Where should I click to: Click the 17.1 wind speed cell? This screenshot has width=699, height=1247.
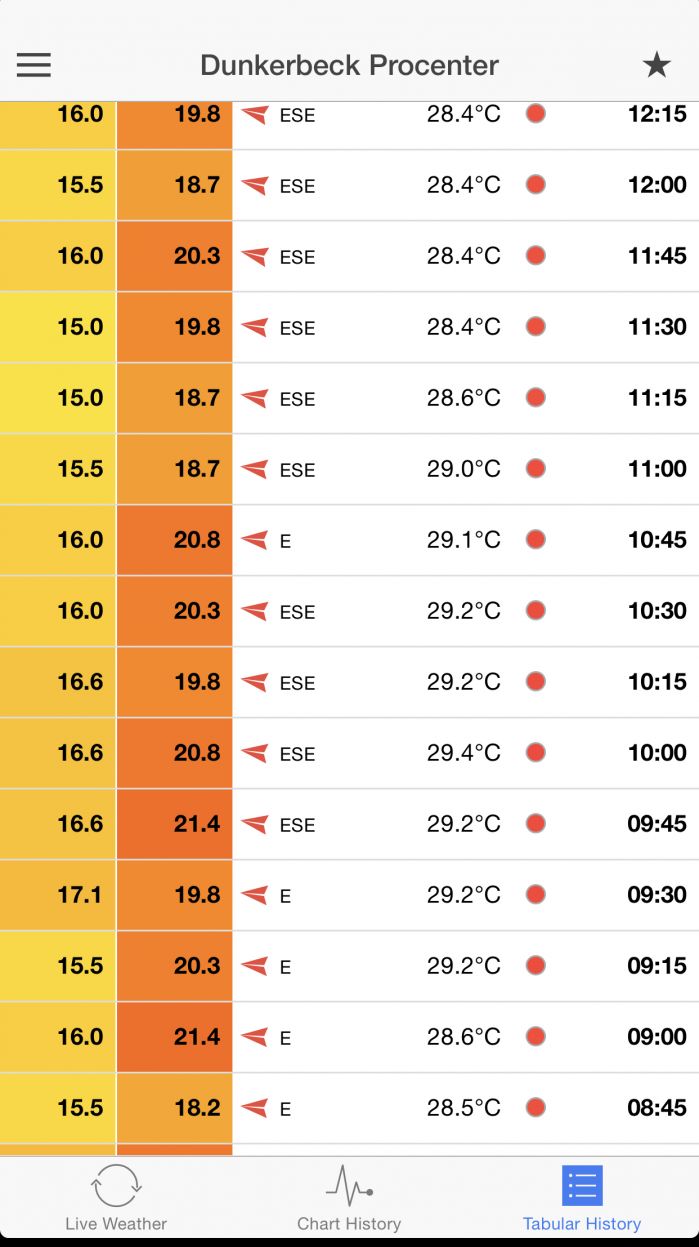coord(58,895)
